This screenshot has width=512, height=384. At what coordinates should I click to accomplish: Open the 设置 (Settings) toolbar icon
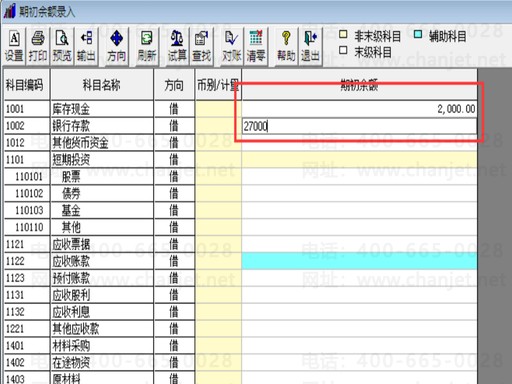pyautogui.click(x=14, y=47)
